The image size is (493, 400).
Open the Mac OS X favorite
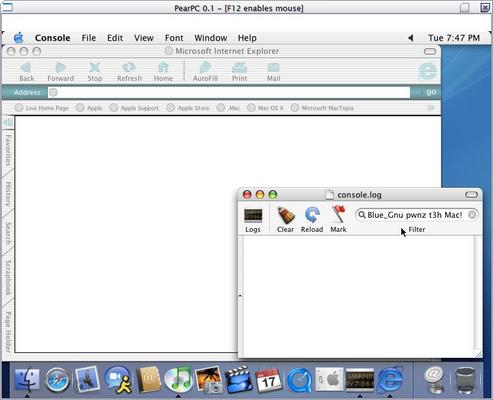pyautogui.click(x=265, y=108)
